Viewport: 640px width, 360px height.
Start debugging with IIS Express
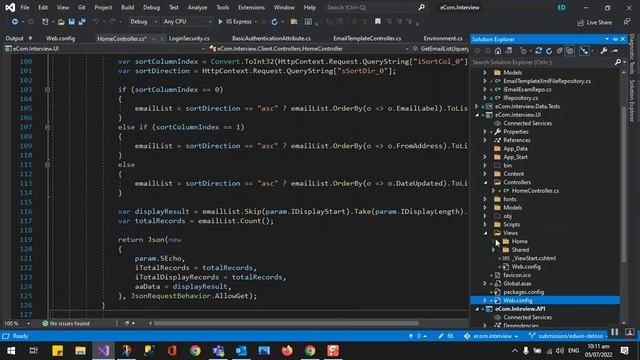235,22
